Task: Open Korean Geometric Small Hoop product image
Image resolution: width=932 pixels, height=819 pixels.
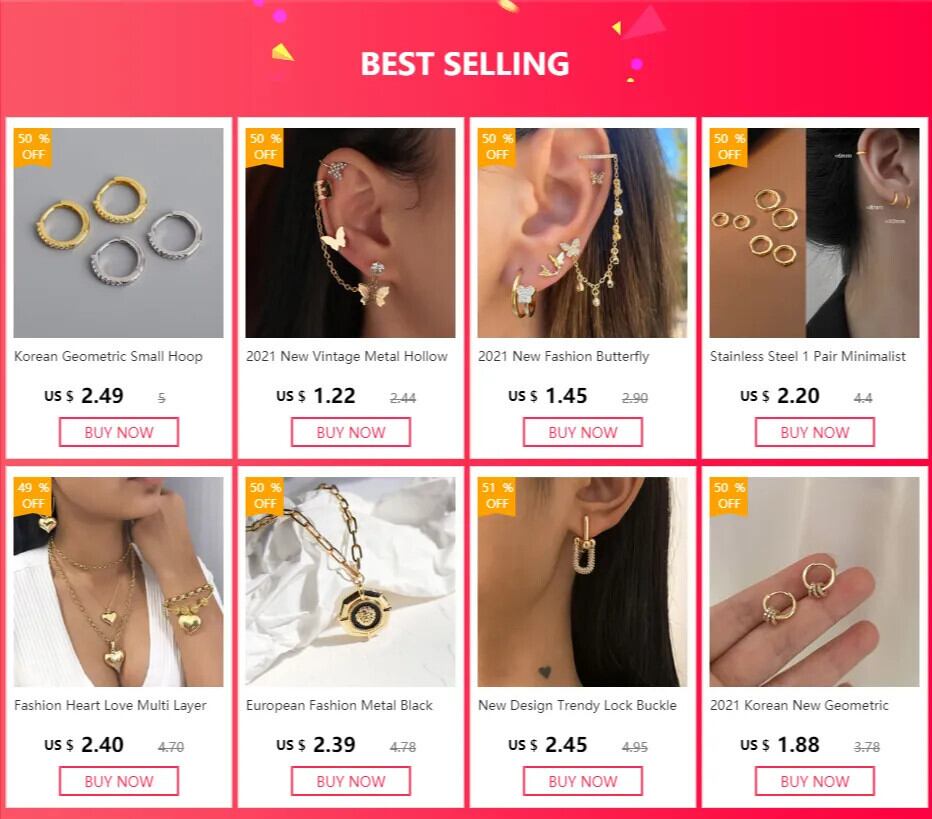Action: [x=119, y=233]
